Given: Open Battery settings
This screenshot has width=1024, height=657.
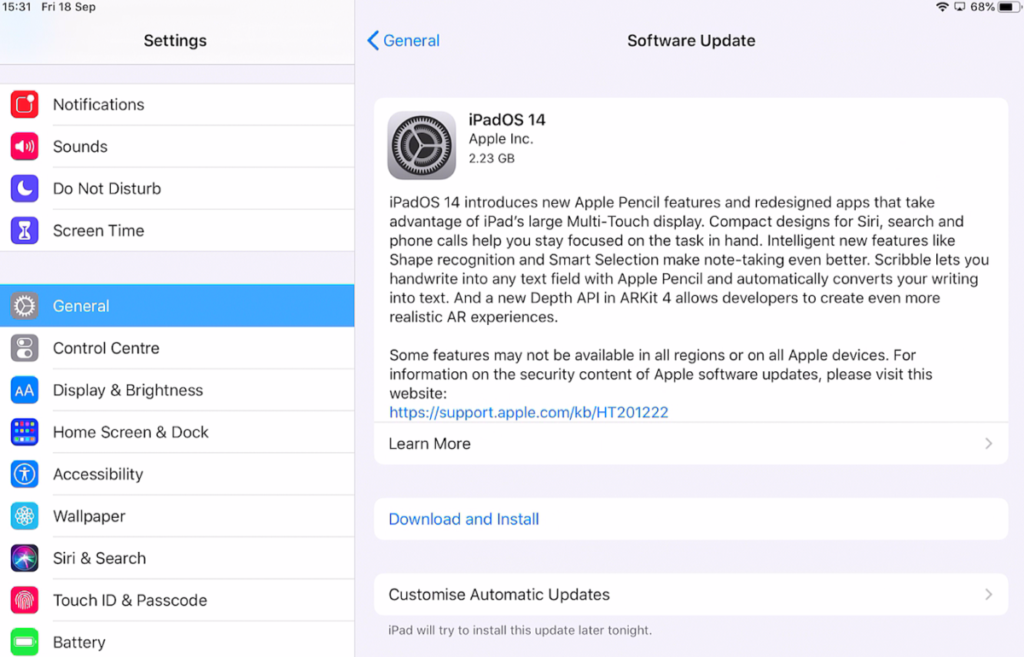Looking at the screenshot, I should (177, 641).
